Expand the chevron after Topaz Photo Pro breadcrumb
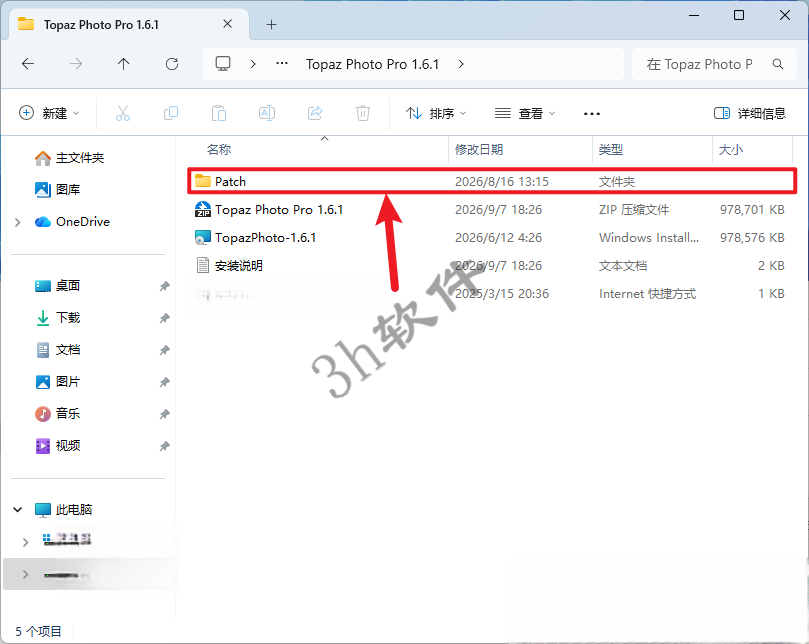The image size is (809, 644). (x=461, y=64)
